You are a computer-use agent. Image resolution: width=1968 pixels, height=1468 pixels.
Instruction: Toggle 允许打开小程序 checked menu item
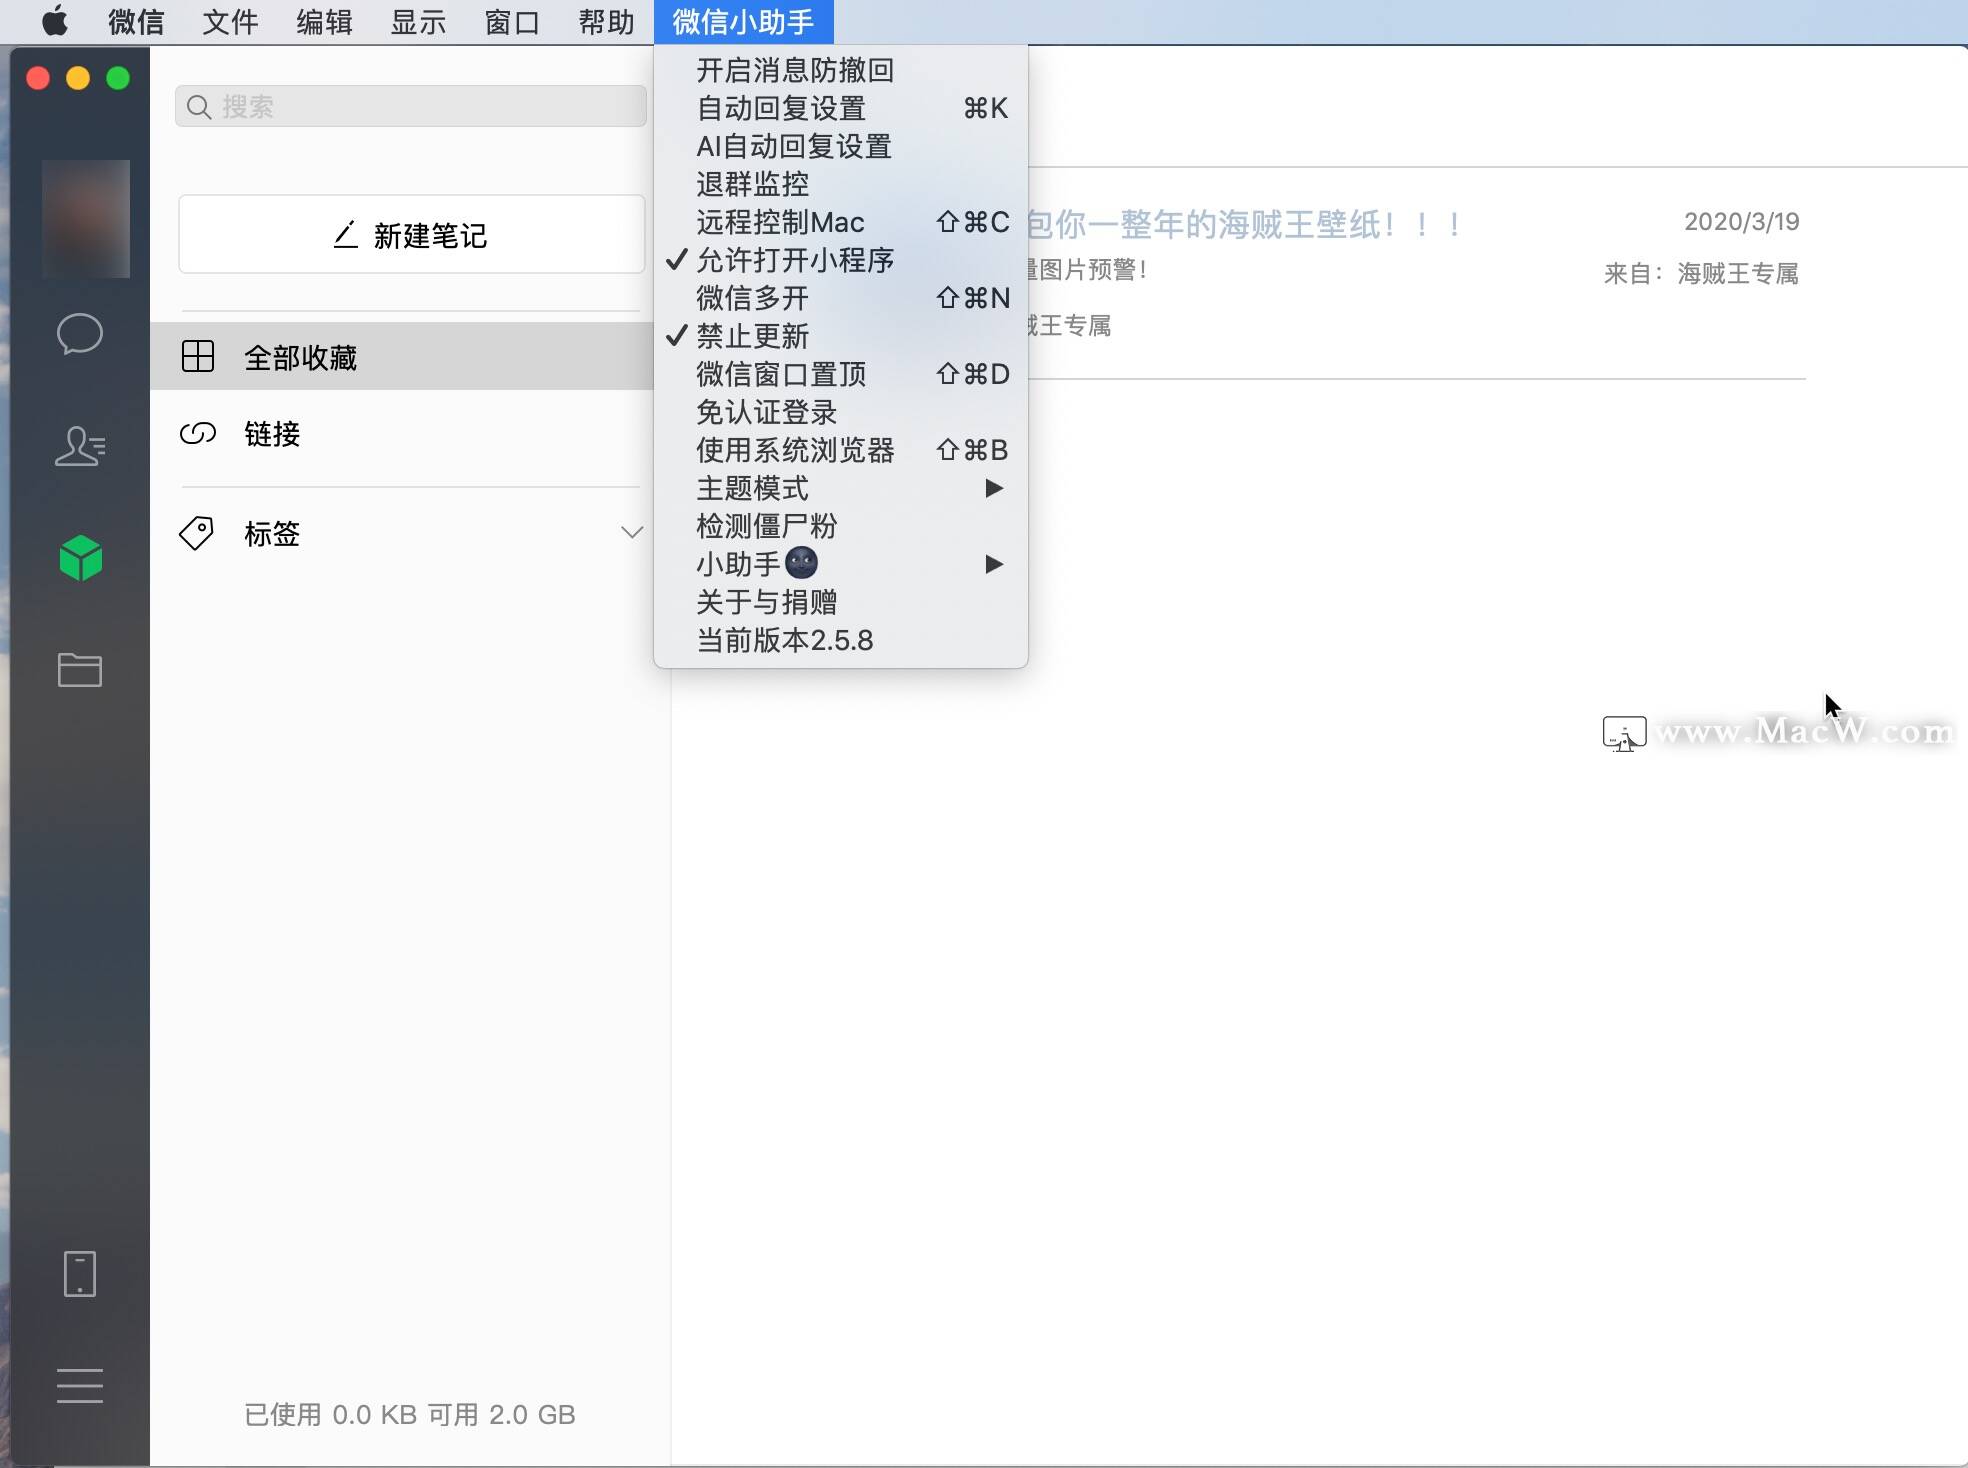[841, 260]
